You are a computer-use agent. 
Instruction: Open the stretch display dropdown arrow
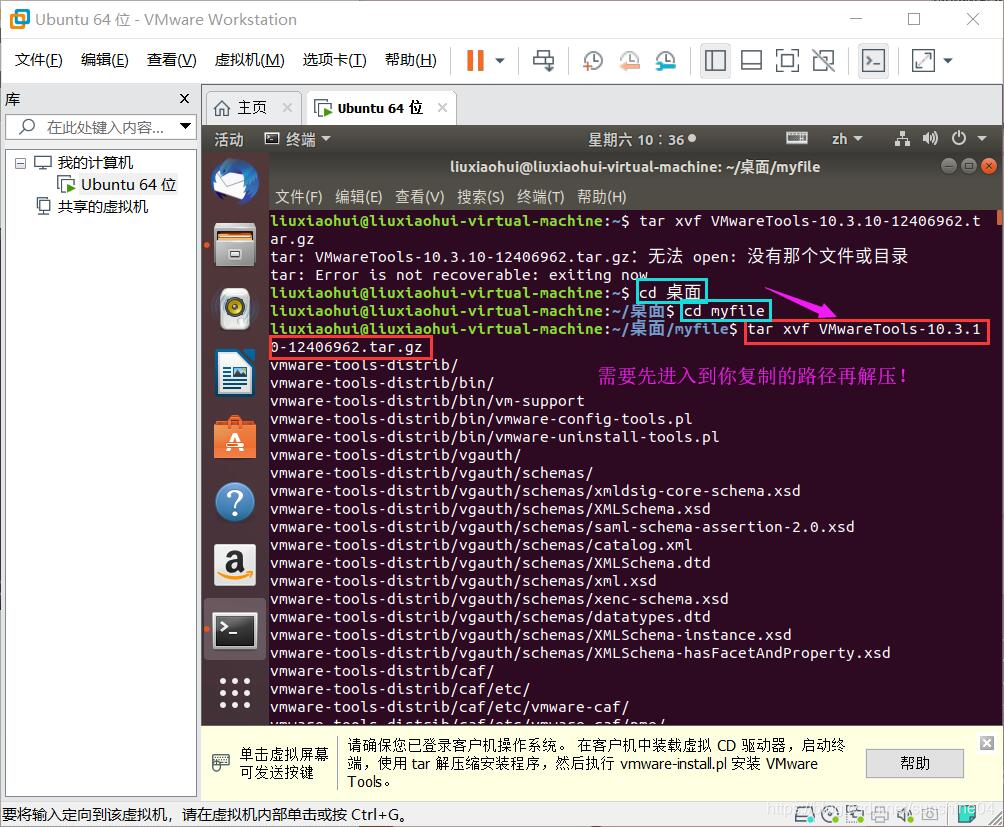(x=948, y=61)
